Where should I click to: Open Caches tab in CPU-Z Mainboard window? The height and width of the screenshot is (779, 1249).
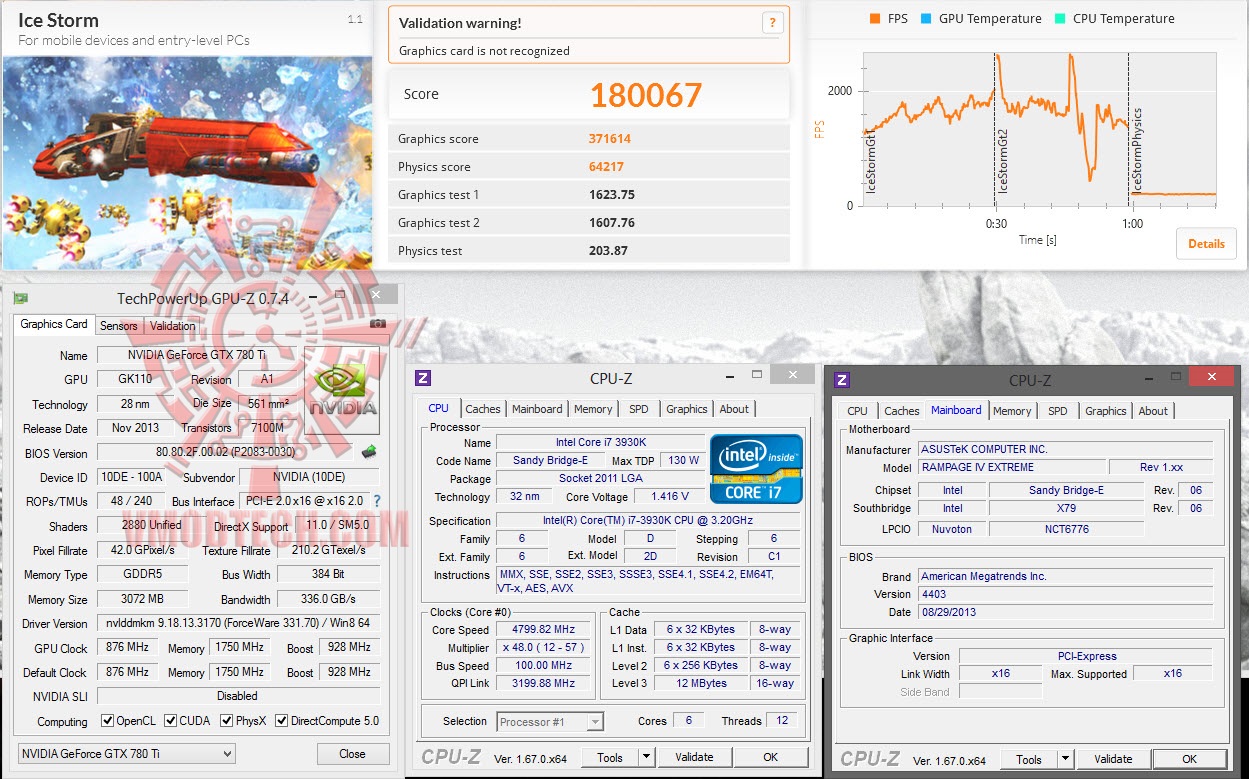[x=902, y=411]
